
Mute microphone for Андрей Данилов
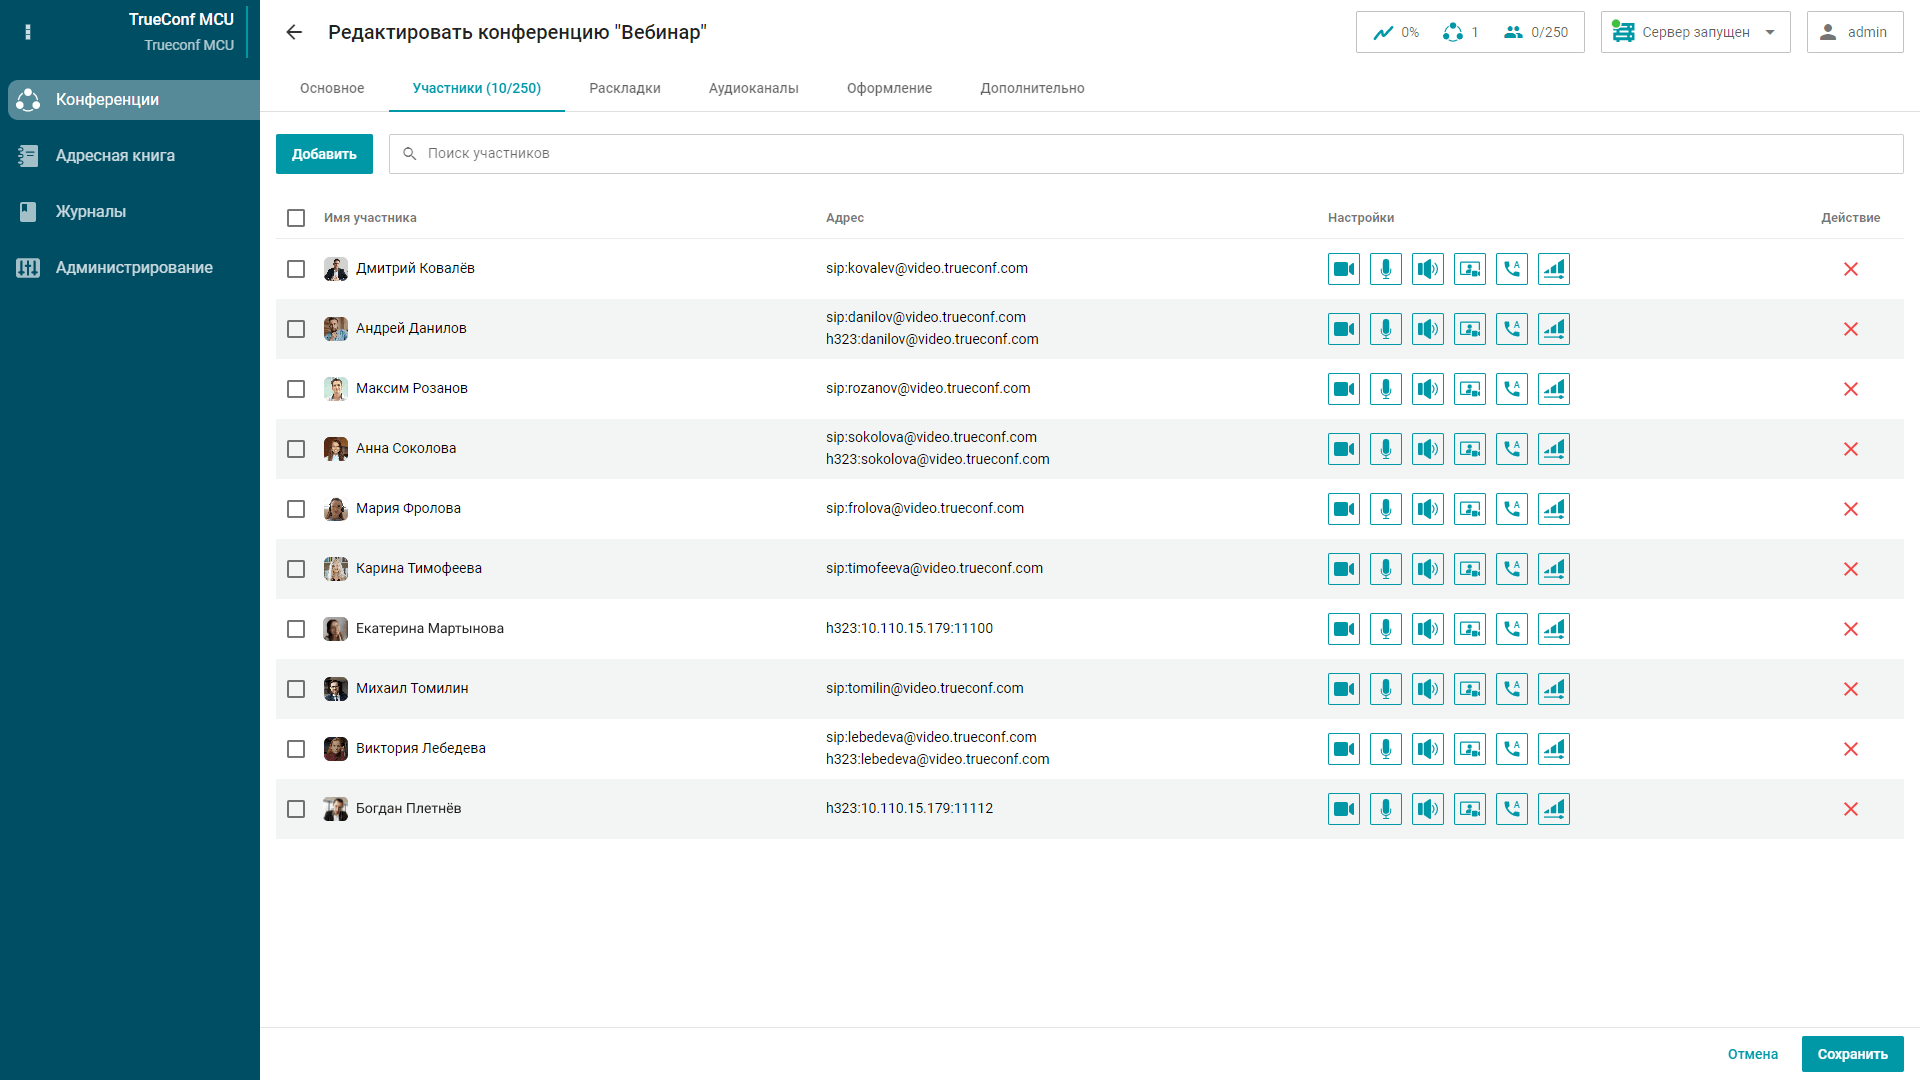(x=1386, y=329)
